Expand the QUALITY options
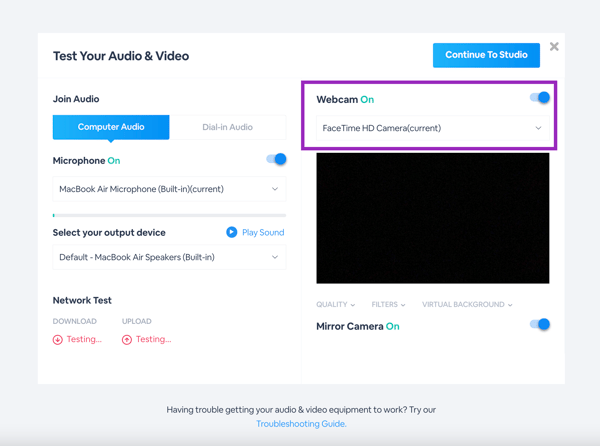 tap(336, 304)
